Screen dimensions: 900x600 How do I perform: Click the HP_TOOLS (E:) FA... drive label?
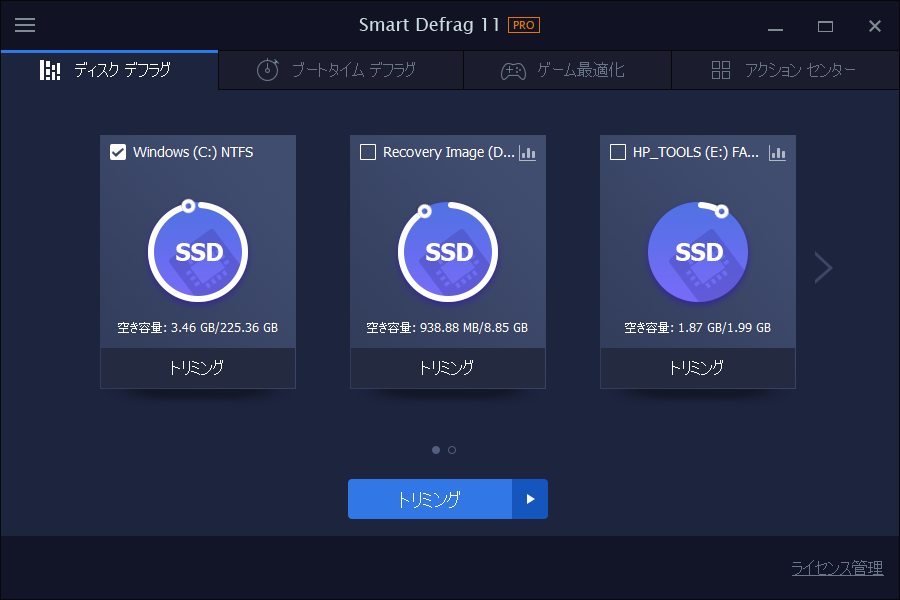[x=696, y=152]
